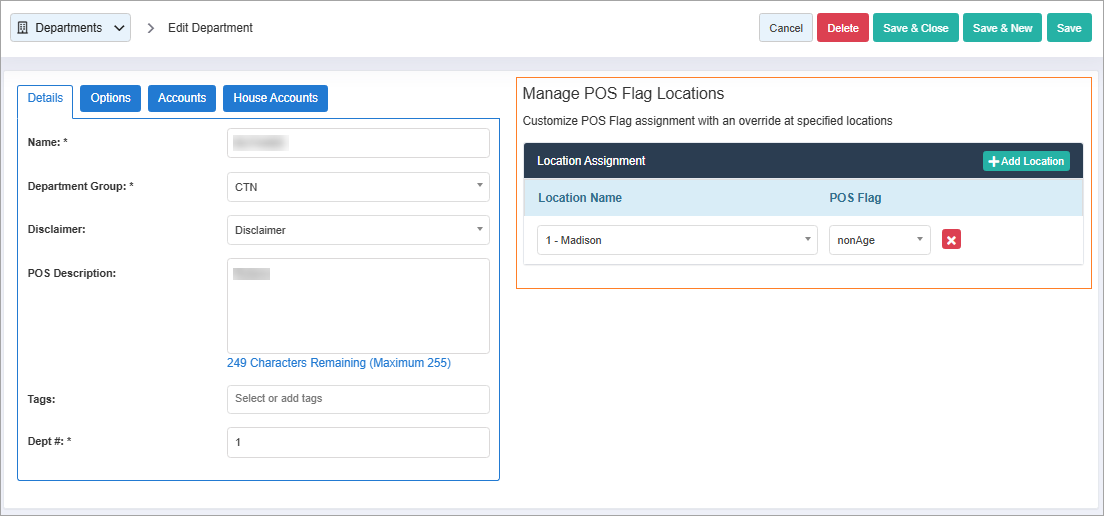Expand the Department Group CTN dropdown

[358, 187]
